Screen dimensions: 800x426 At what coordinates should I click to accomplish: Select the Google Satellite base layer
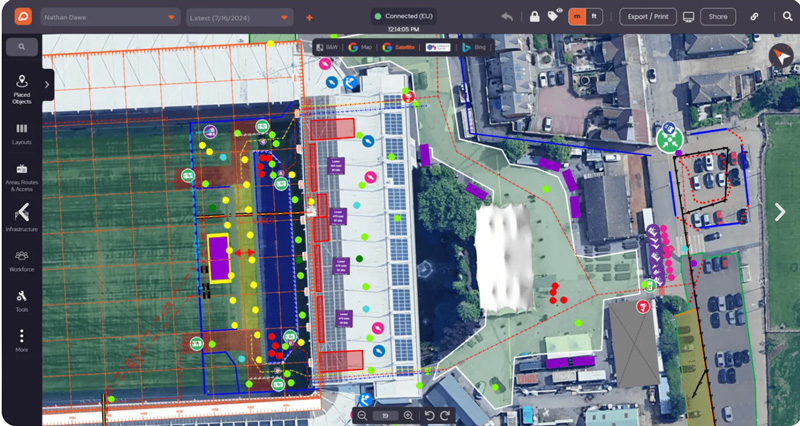(399, 47)
